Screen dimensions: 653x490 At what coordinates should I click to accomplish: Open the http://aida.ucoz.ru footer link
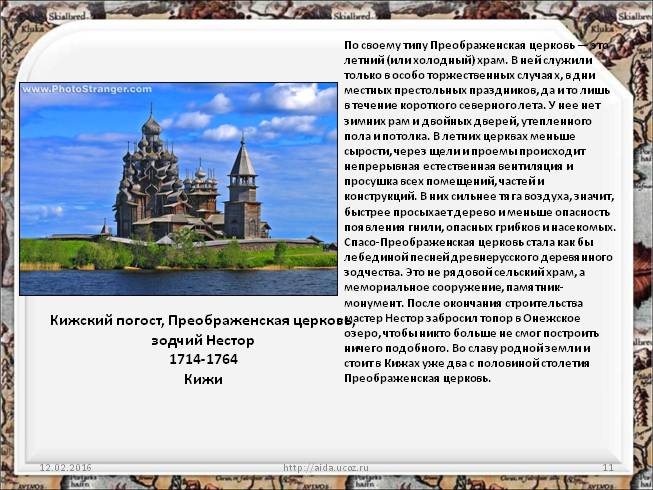pos(326,467)
